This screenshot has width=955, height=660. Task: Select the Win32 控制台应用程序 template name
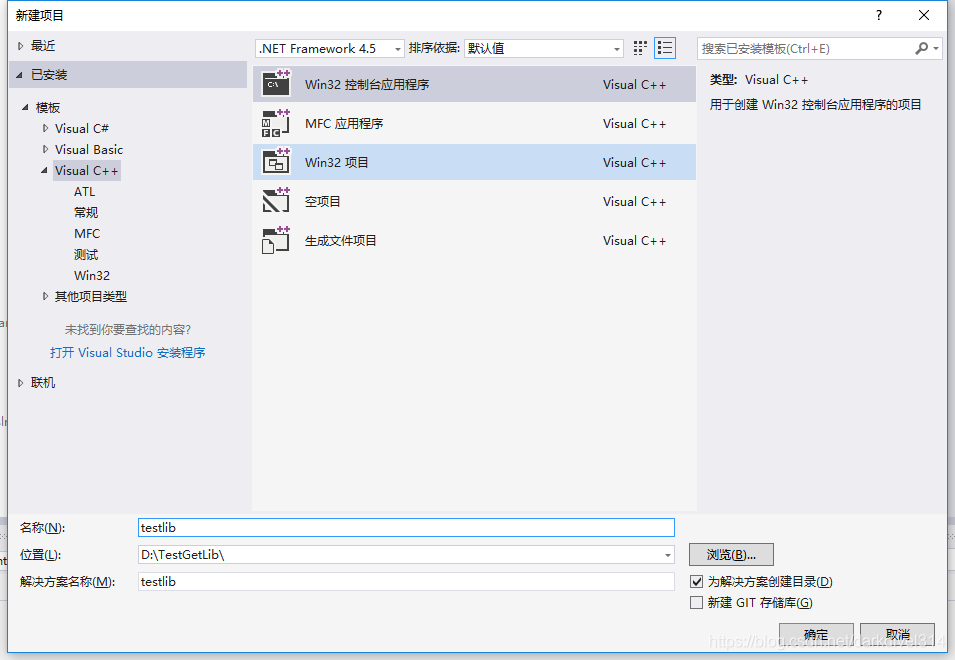point(367,85)
